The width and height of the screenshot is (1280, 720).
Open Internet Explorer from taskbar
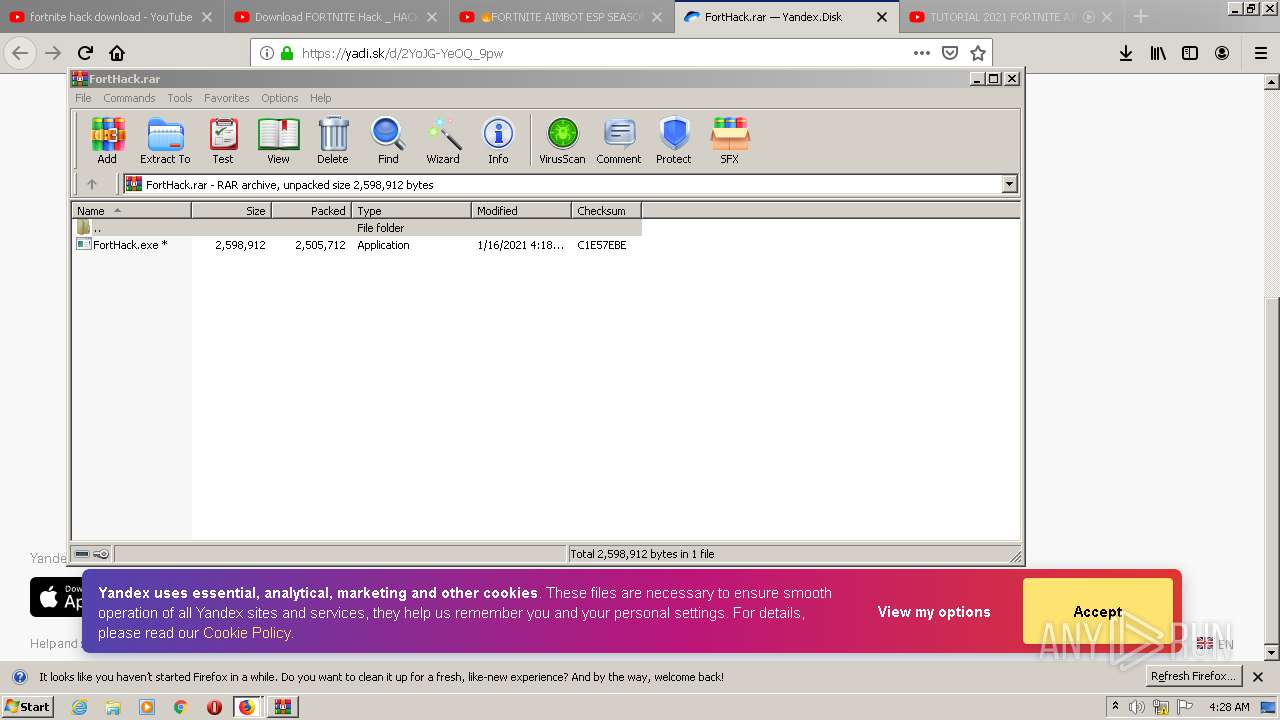click(80, 707)
